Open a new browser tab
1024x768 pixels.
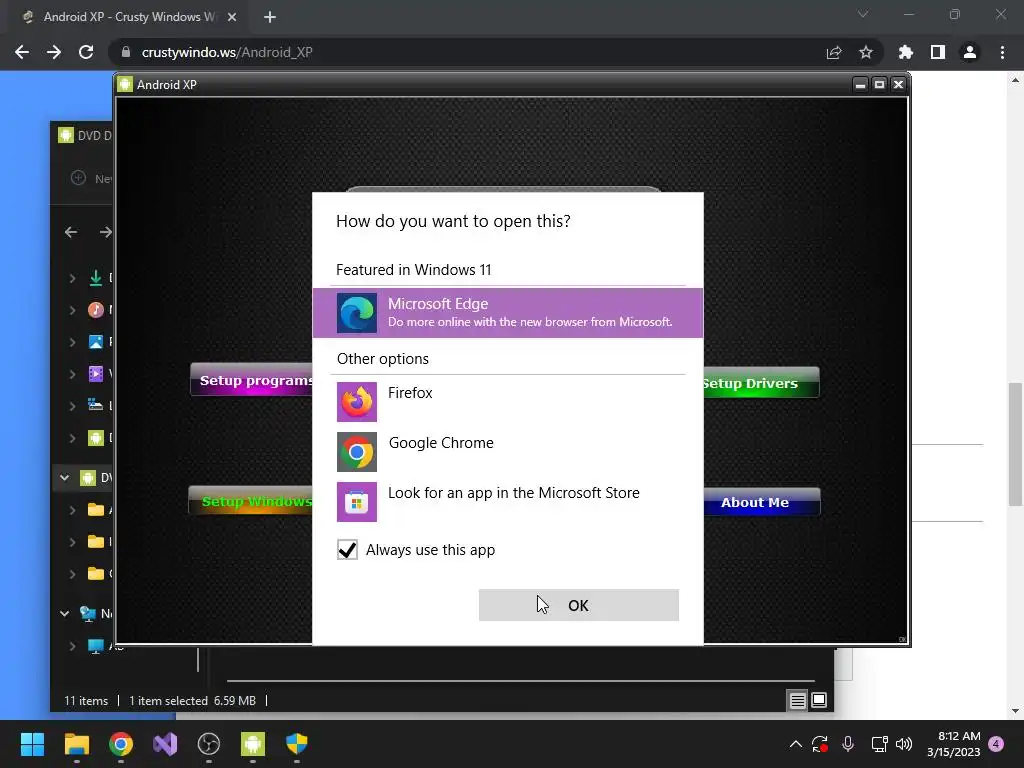(270, 17)
